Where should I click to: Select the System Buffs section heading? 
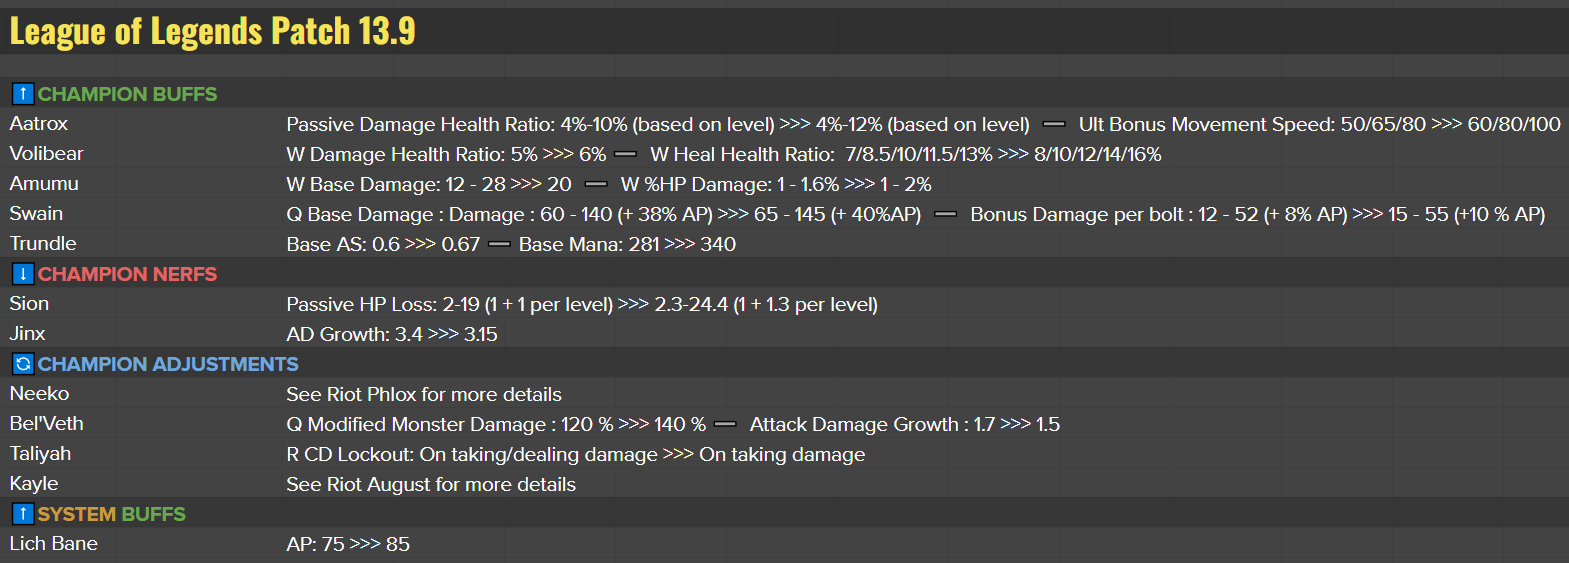(111, 514)
